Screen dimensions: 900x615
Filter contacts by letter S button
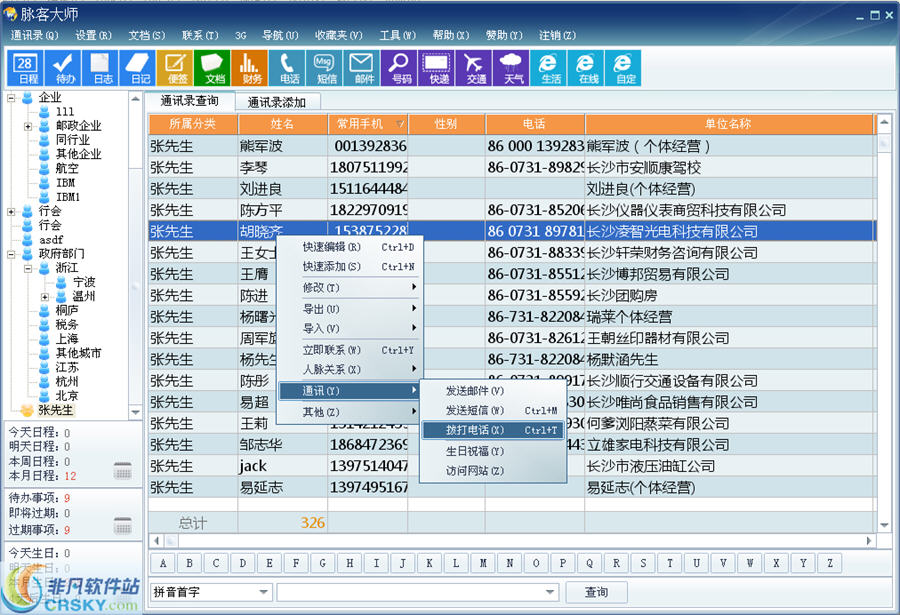[x=643, y=563]
